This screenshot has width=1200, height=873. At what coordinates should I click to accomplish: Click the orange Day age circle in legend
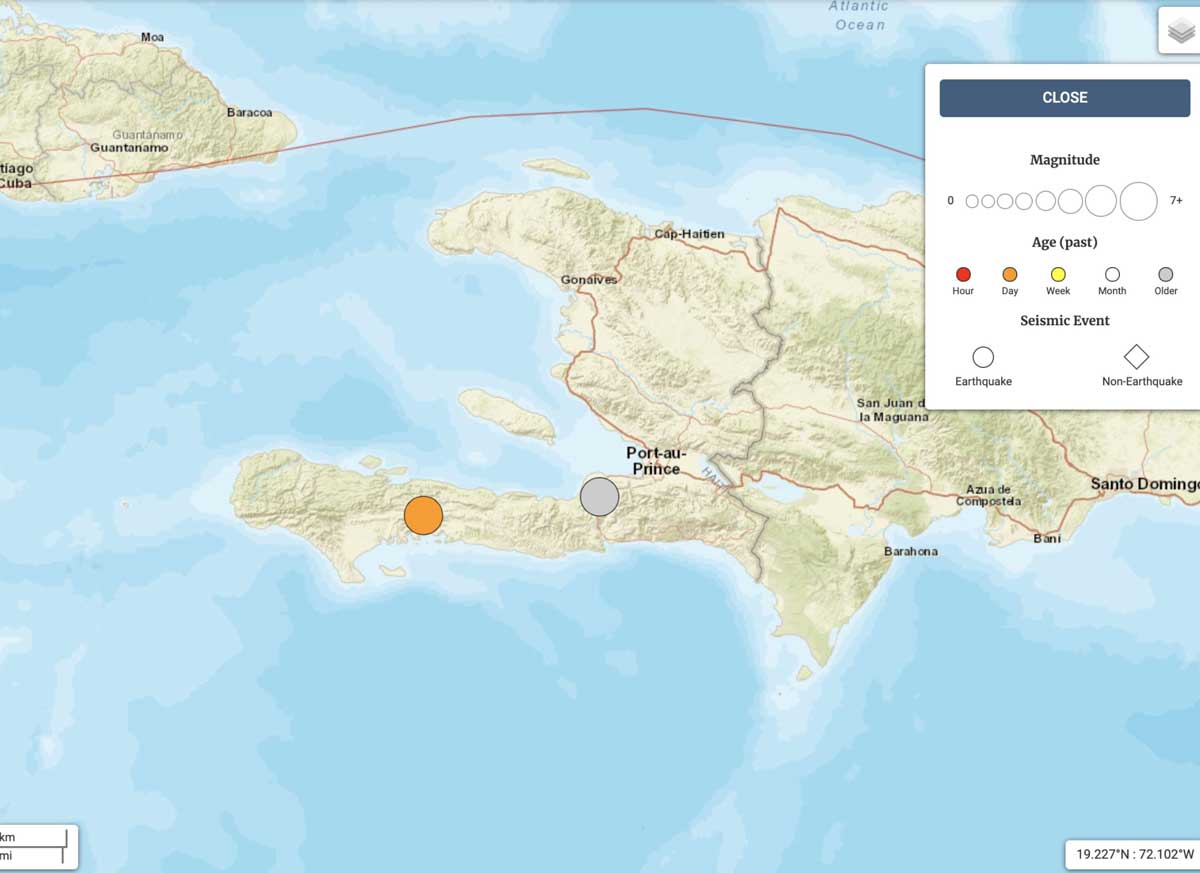(1010, 275)
